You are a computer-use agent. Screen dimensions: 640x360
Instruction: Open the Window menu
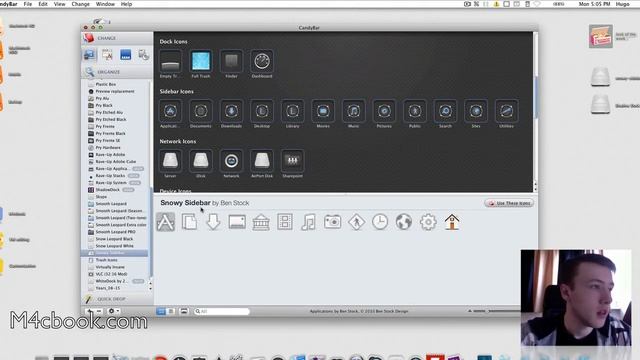[105, 4]
